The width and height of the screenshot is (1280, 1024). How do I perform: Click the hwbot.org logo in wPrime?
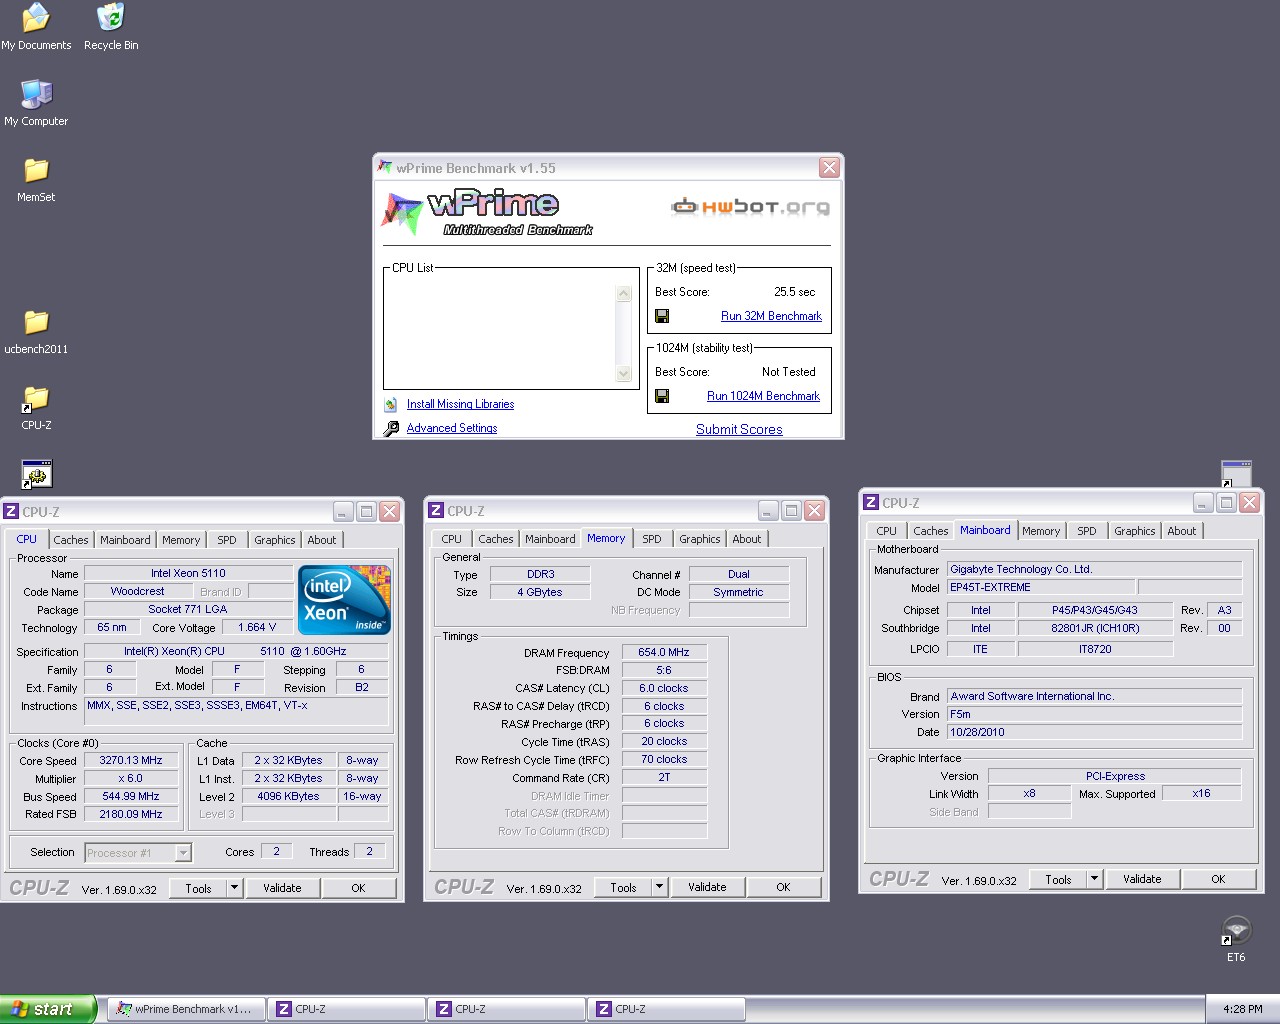tap(750, 207)
